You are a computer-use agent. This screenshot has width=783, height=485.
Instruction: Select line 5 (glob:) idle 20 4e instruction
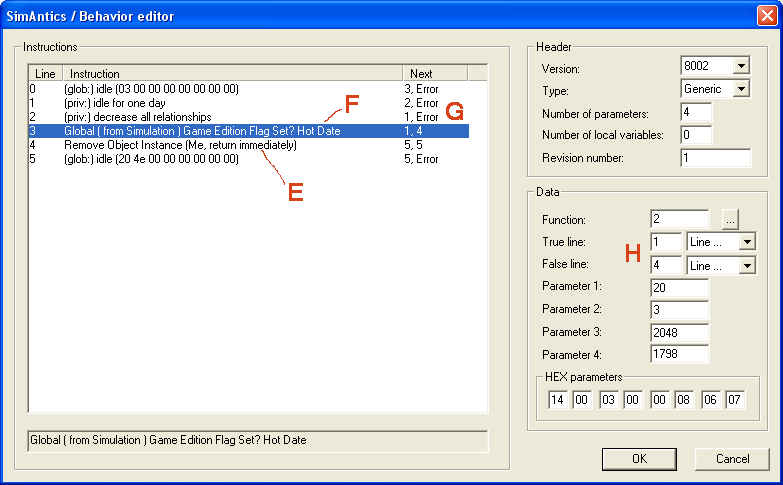point(249,159)
